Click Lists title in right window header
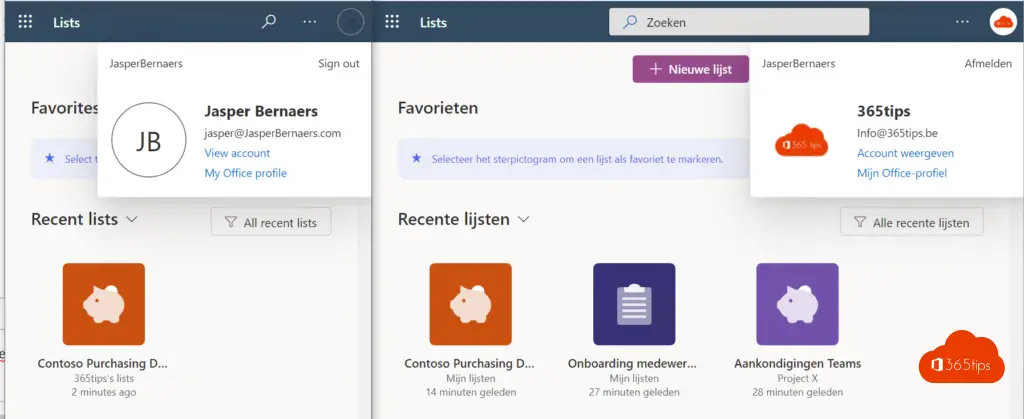1024x419 pixels. (434, 22)
